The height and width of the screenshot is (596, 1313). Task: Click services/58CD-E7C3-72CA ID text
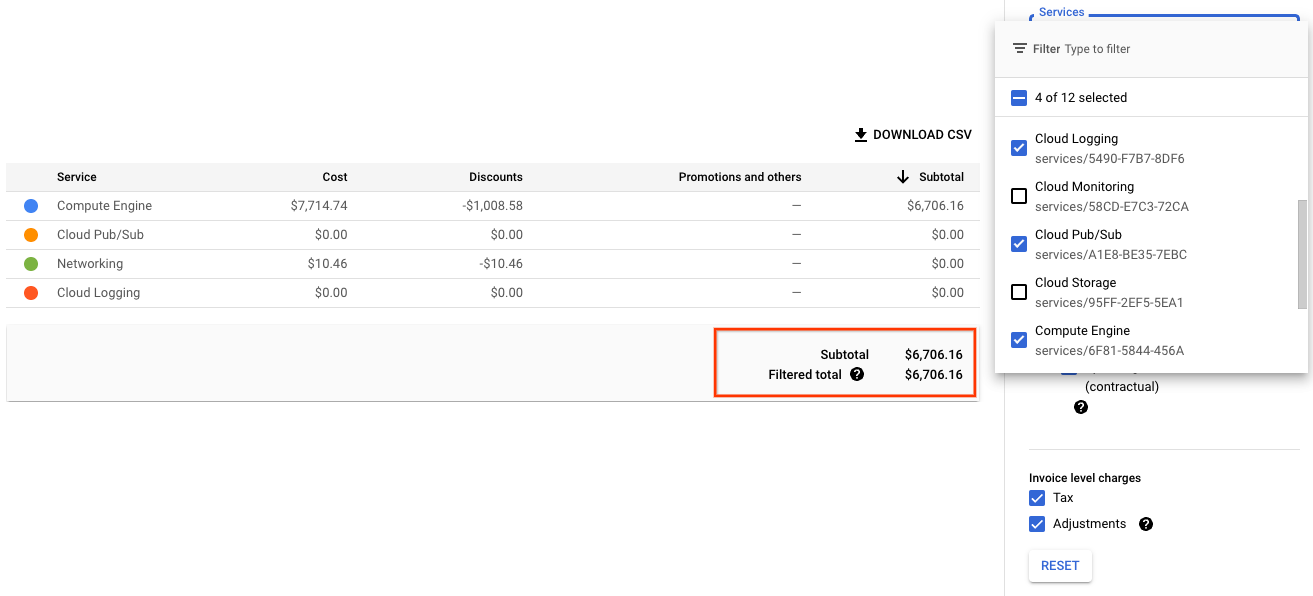click(x=1112, y=206)
